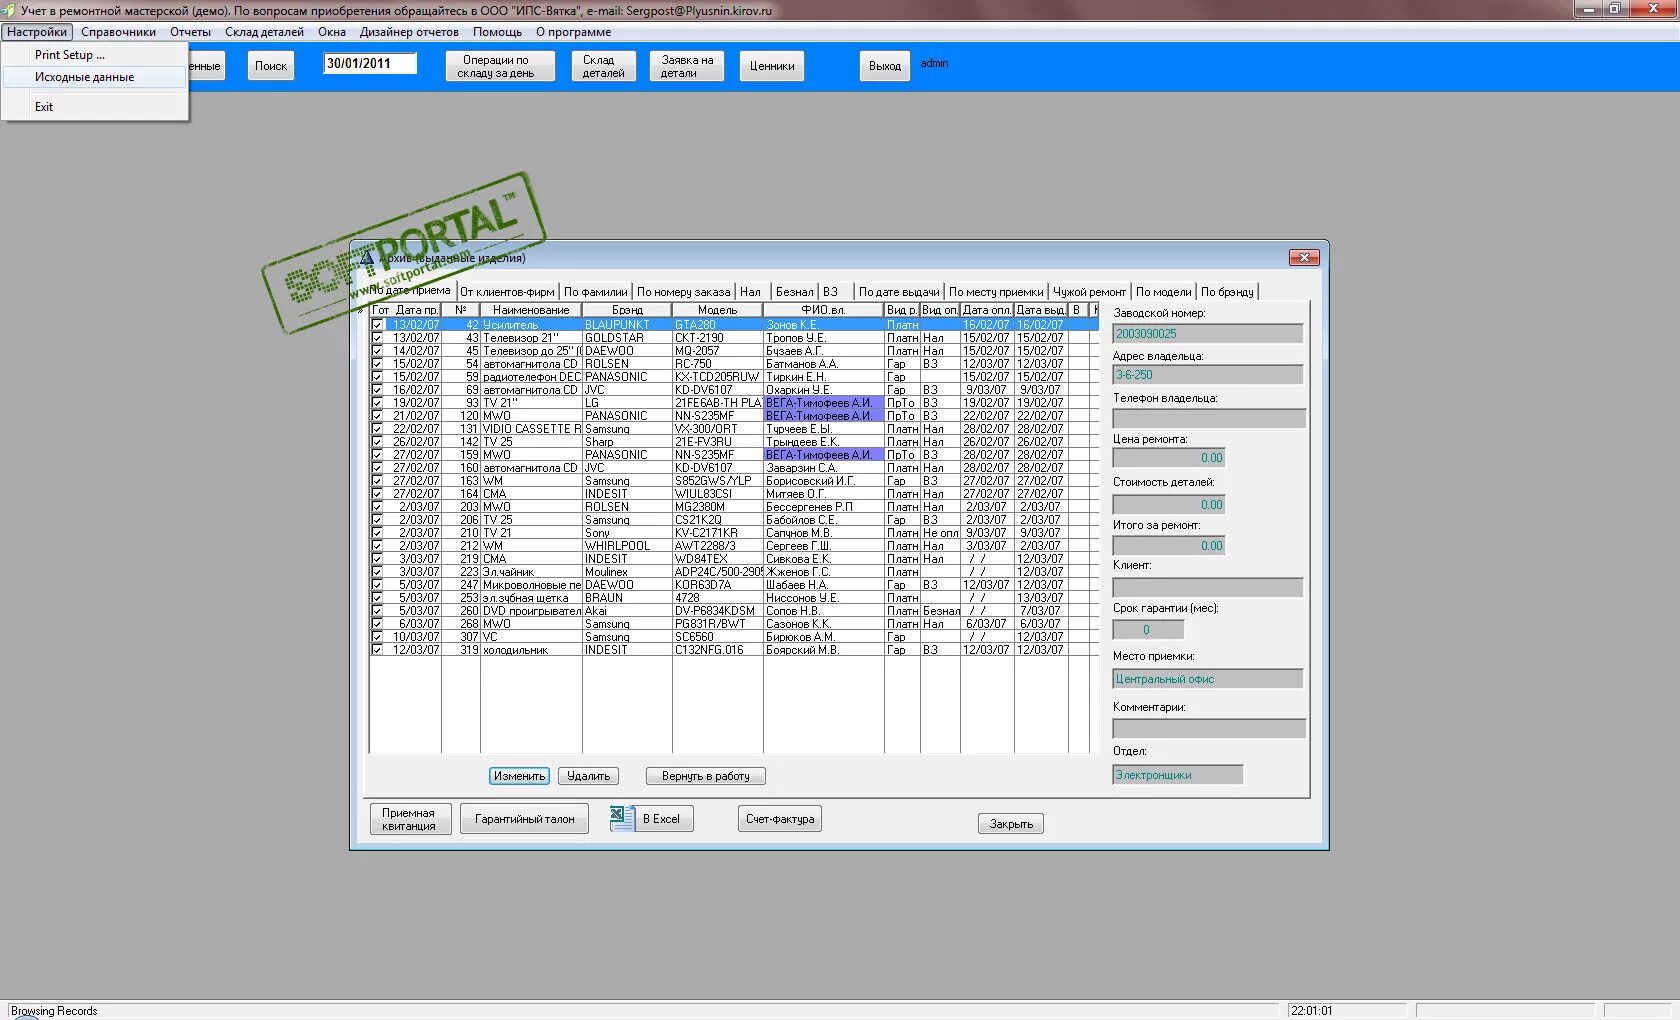Open the Помощь menu
Screen dimensions: 1680x1020
(x=497, y=32)
